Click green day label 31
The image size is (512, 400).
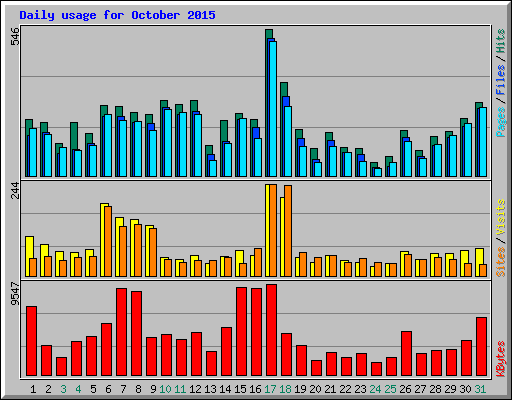[480, 389]
